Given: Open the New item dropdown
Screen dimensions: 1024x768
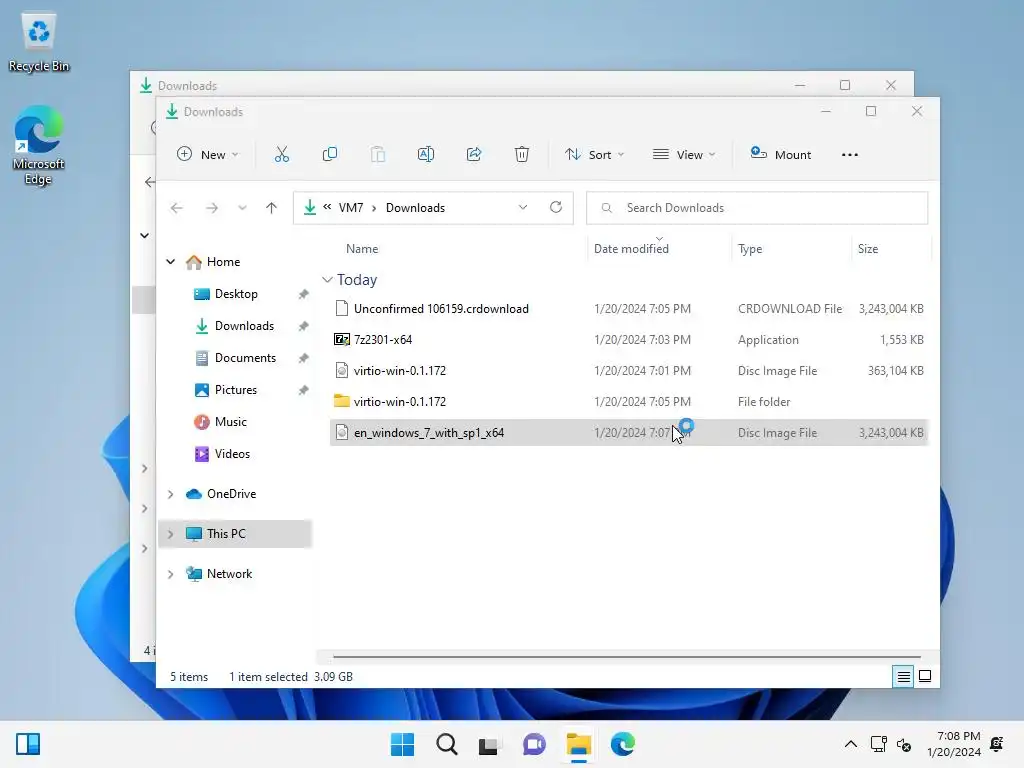Looking at the screenshot, I should 208,155.
